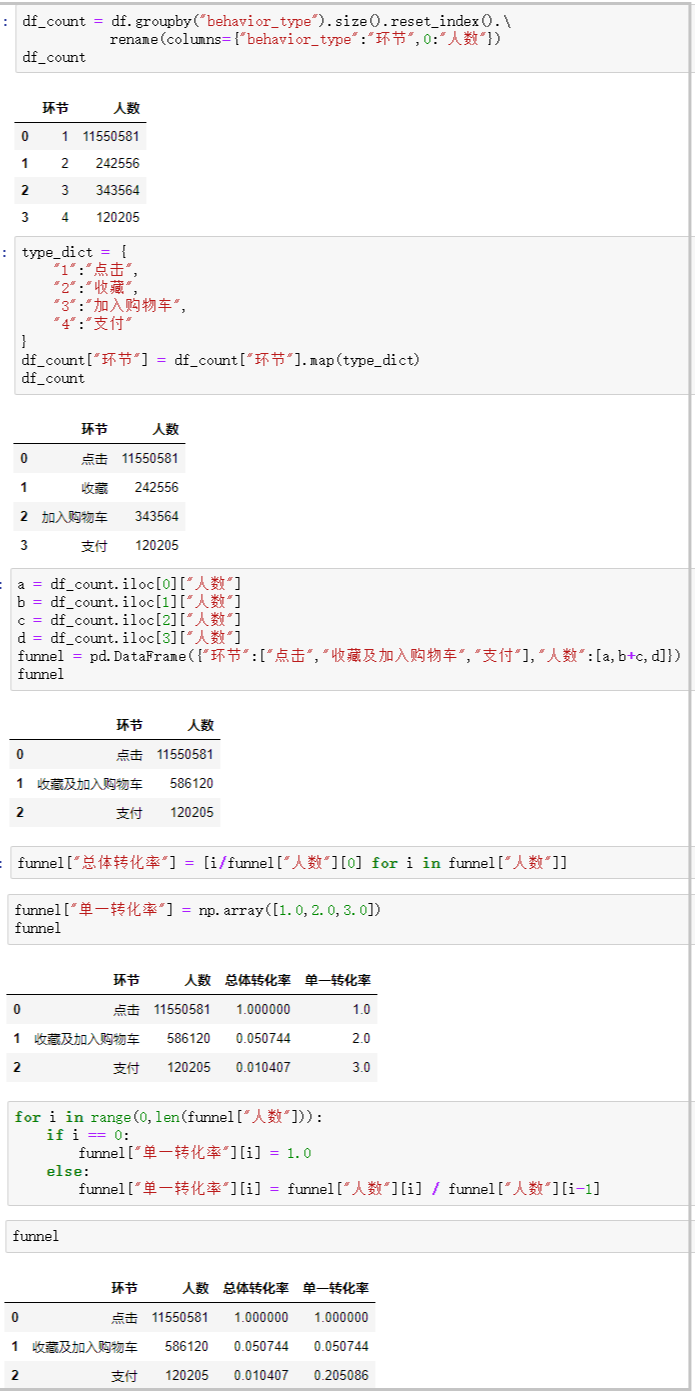The height and width of the screenshot is (1393, 695).
Task: Click the 2.0 value in 单一转化率 column
Action: coord(361,1039)
